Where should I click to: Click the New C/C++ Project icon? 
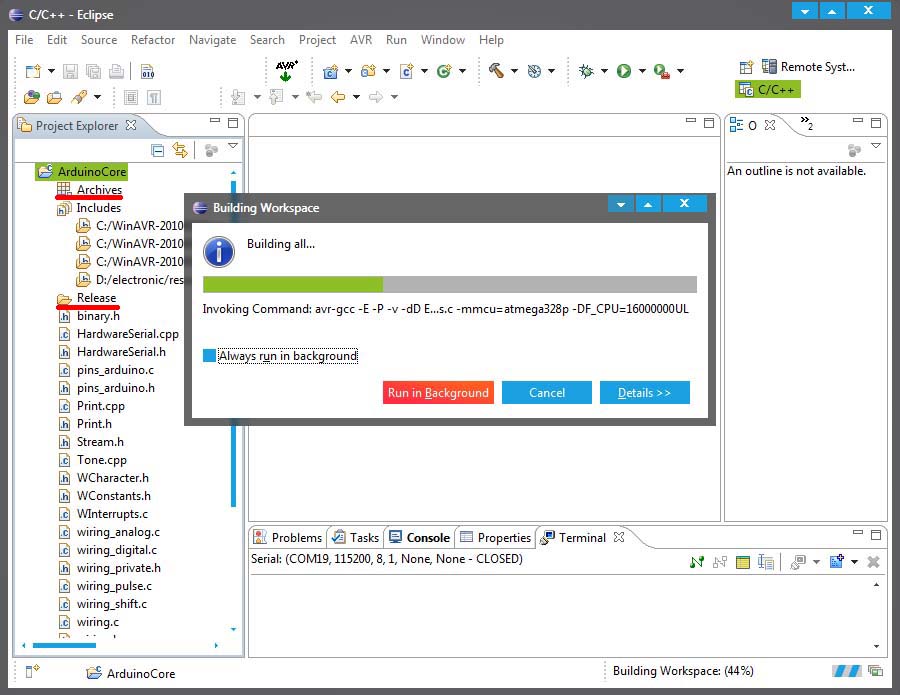331,71
